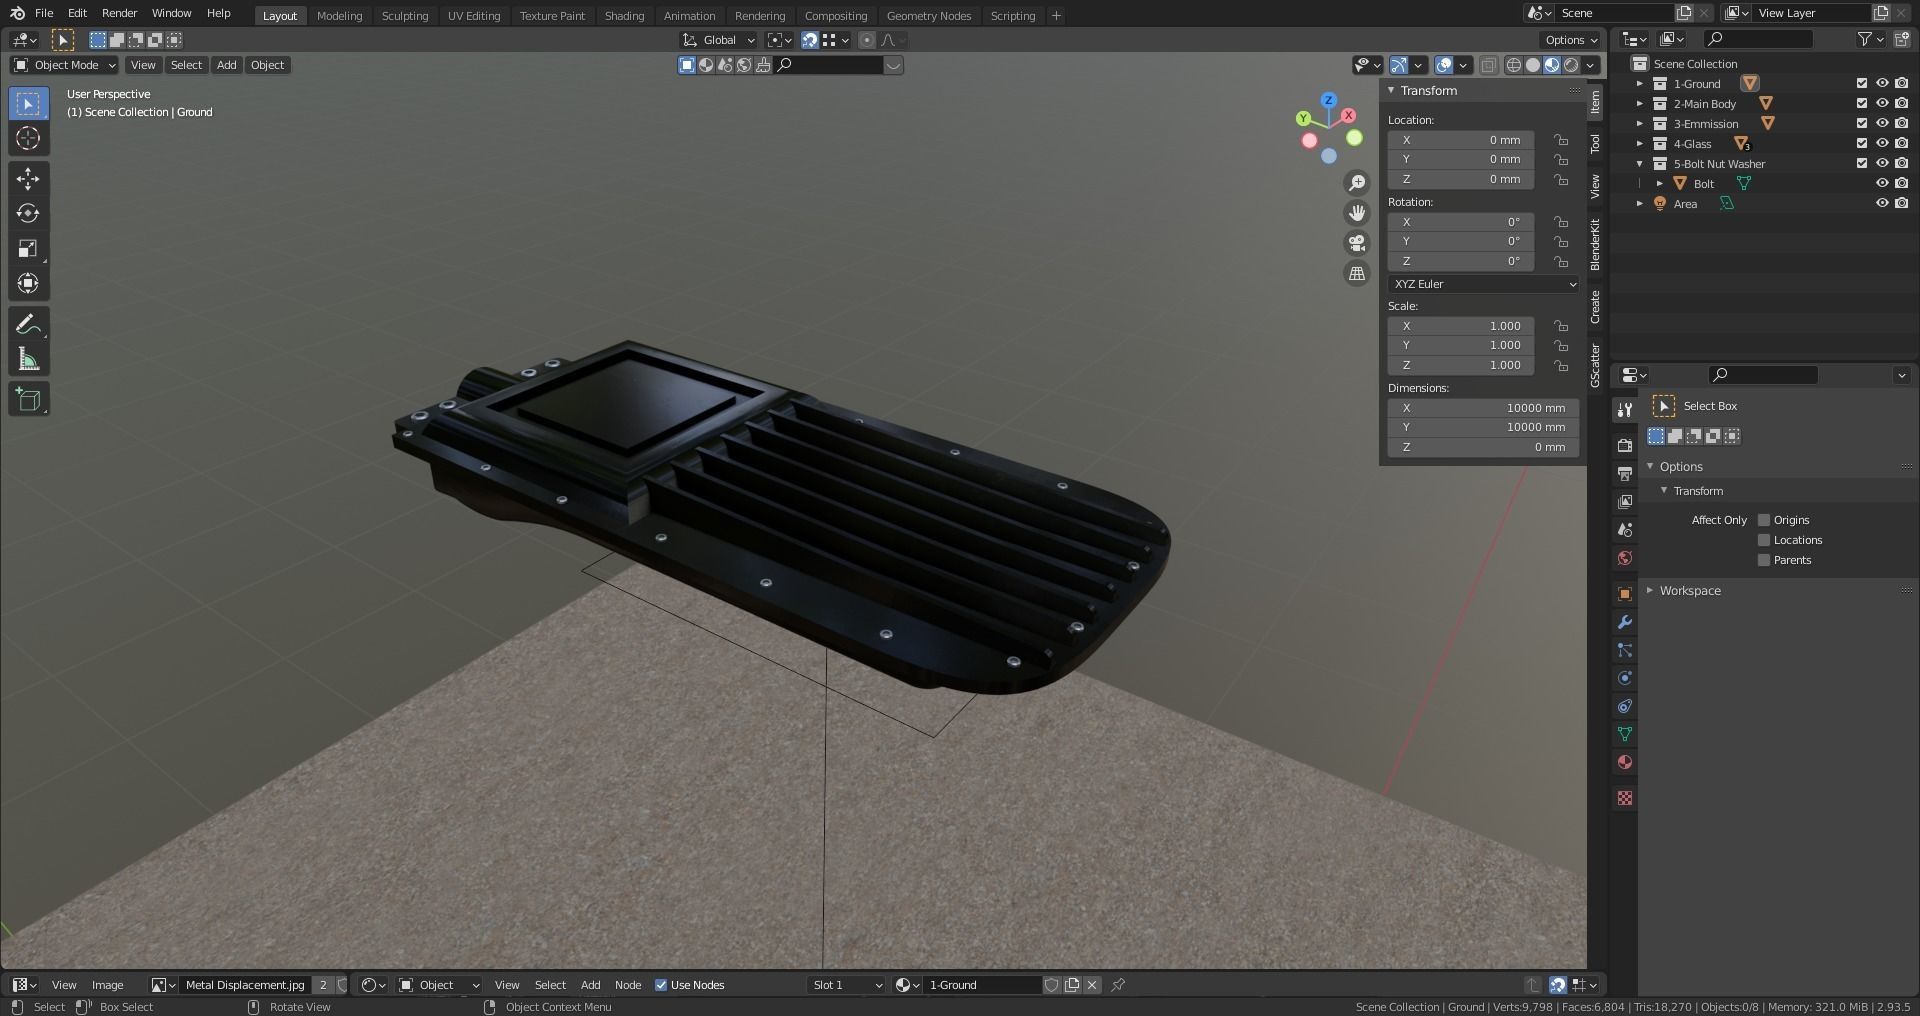The width and height of the screenshot is (1920, 1016).
Task: Open the viewport Options dropdown
Action: [1571, 40]
